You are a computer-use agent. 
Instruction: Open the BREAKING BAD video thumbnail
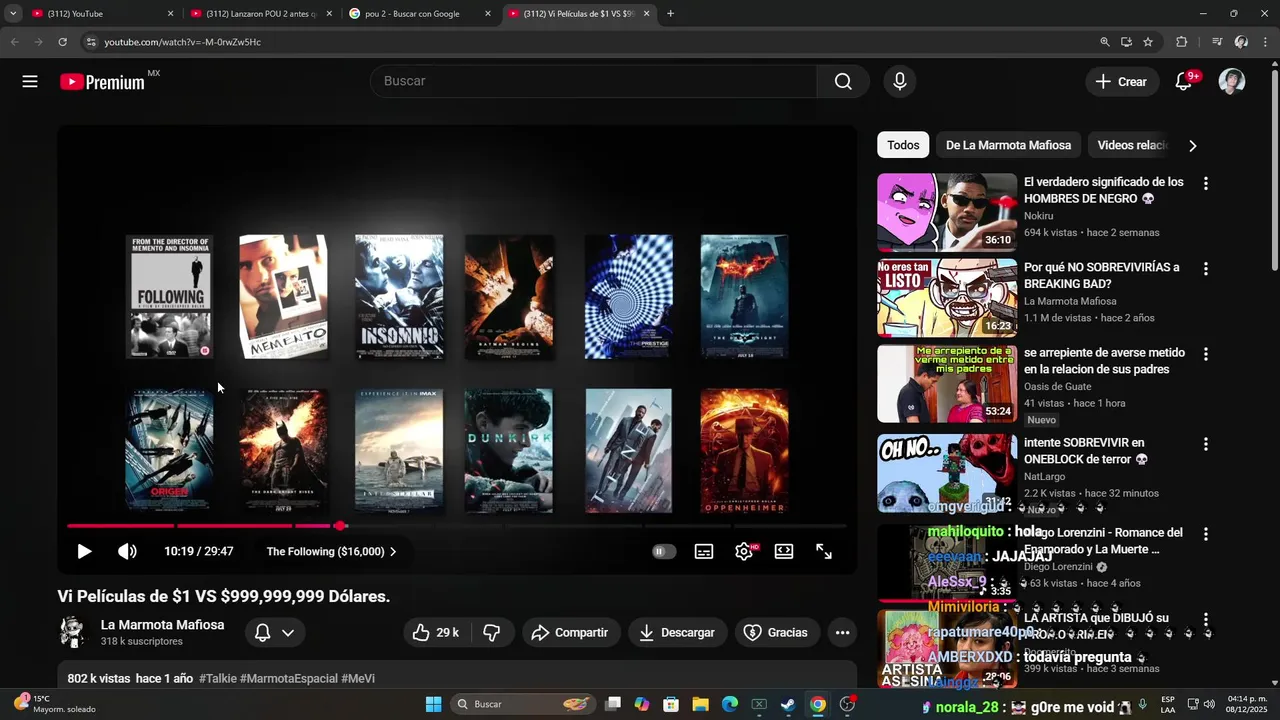coord(947,298)
